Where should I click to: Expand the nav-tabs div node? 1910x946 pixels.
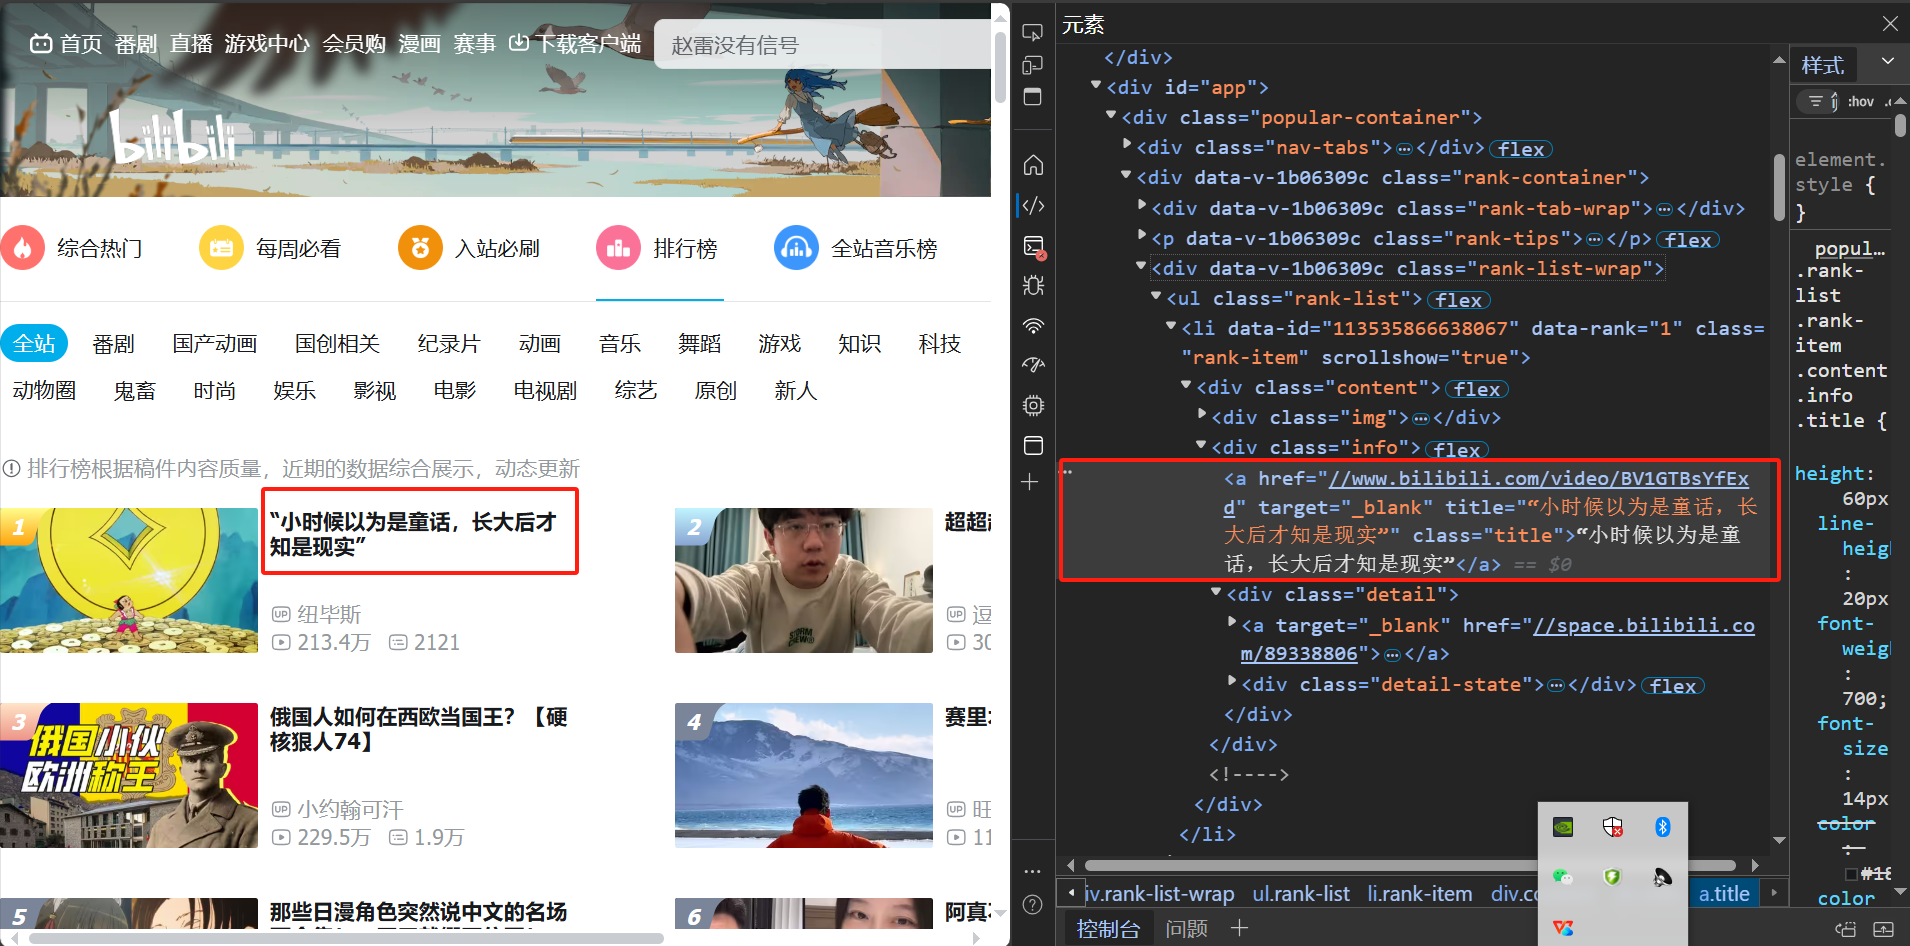[x=1127, y=146]
